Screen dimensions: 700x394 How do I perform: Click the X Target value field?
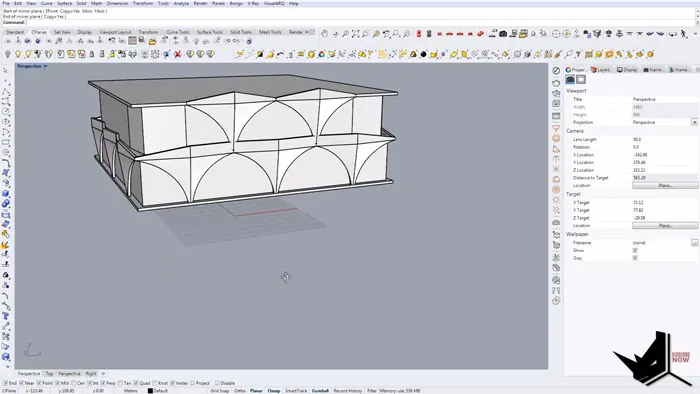[x=665, y=203]
